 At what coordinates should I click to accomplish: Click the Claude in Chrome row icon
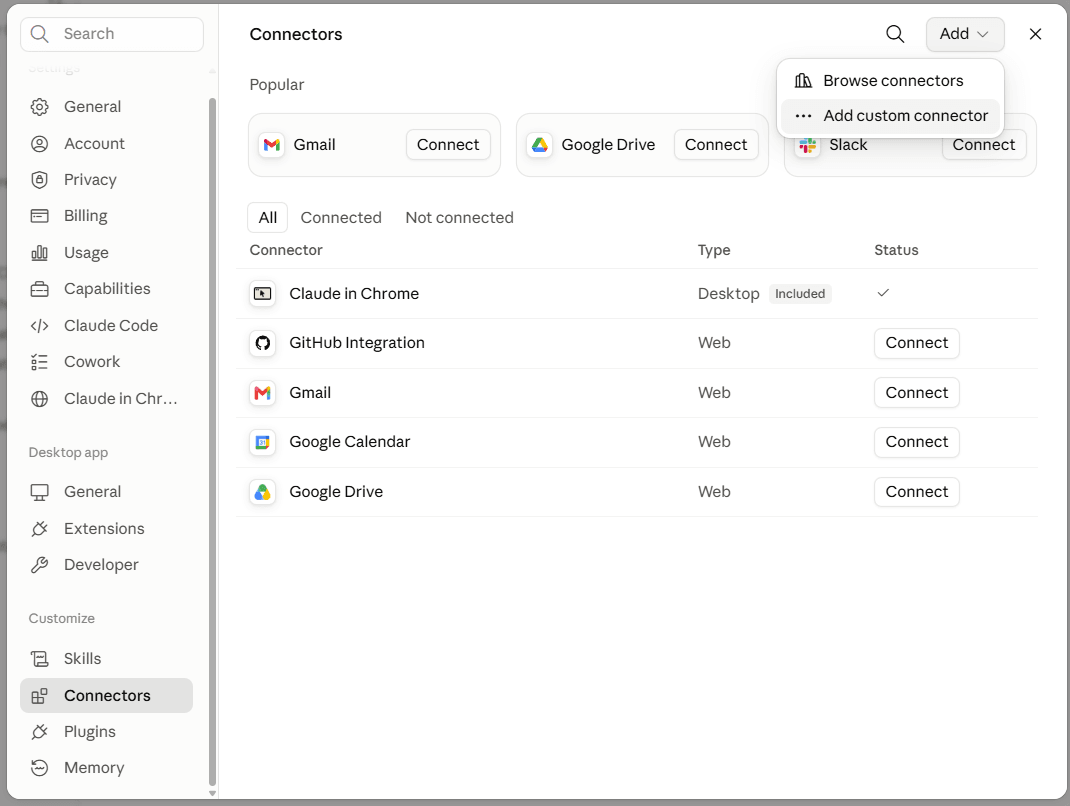[x=263, y=293]
